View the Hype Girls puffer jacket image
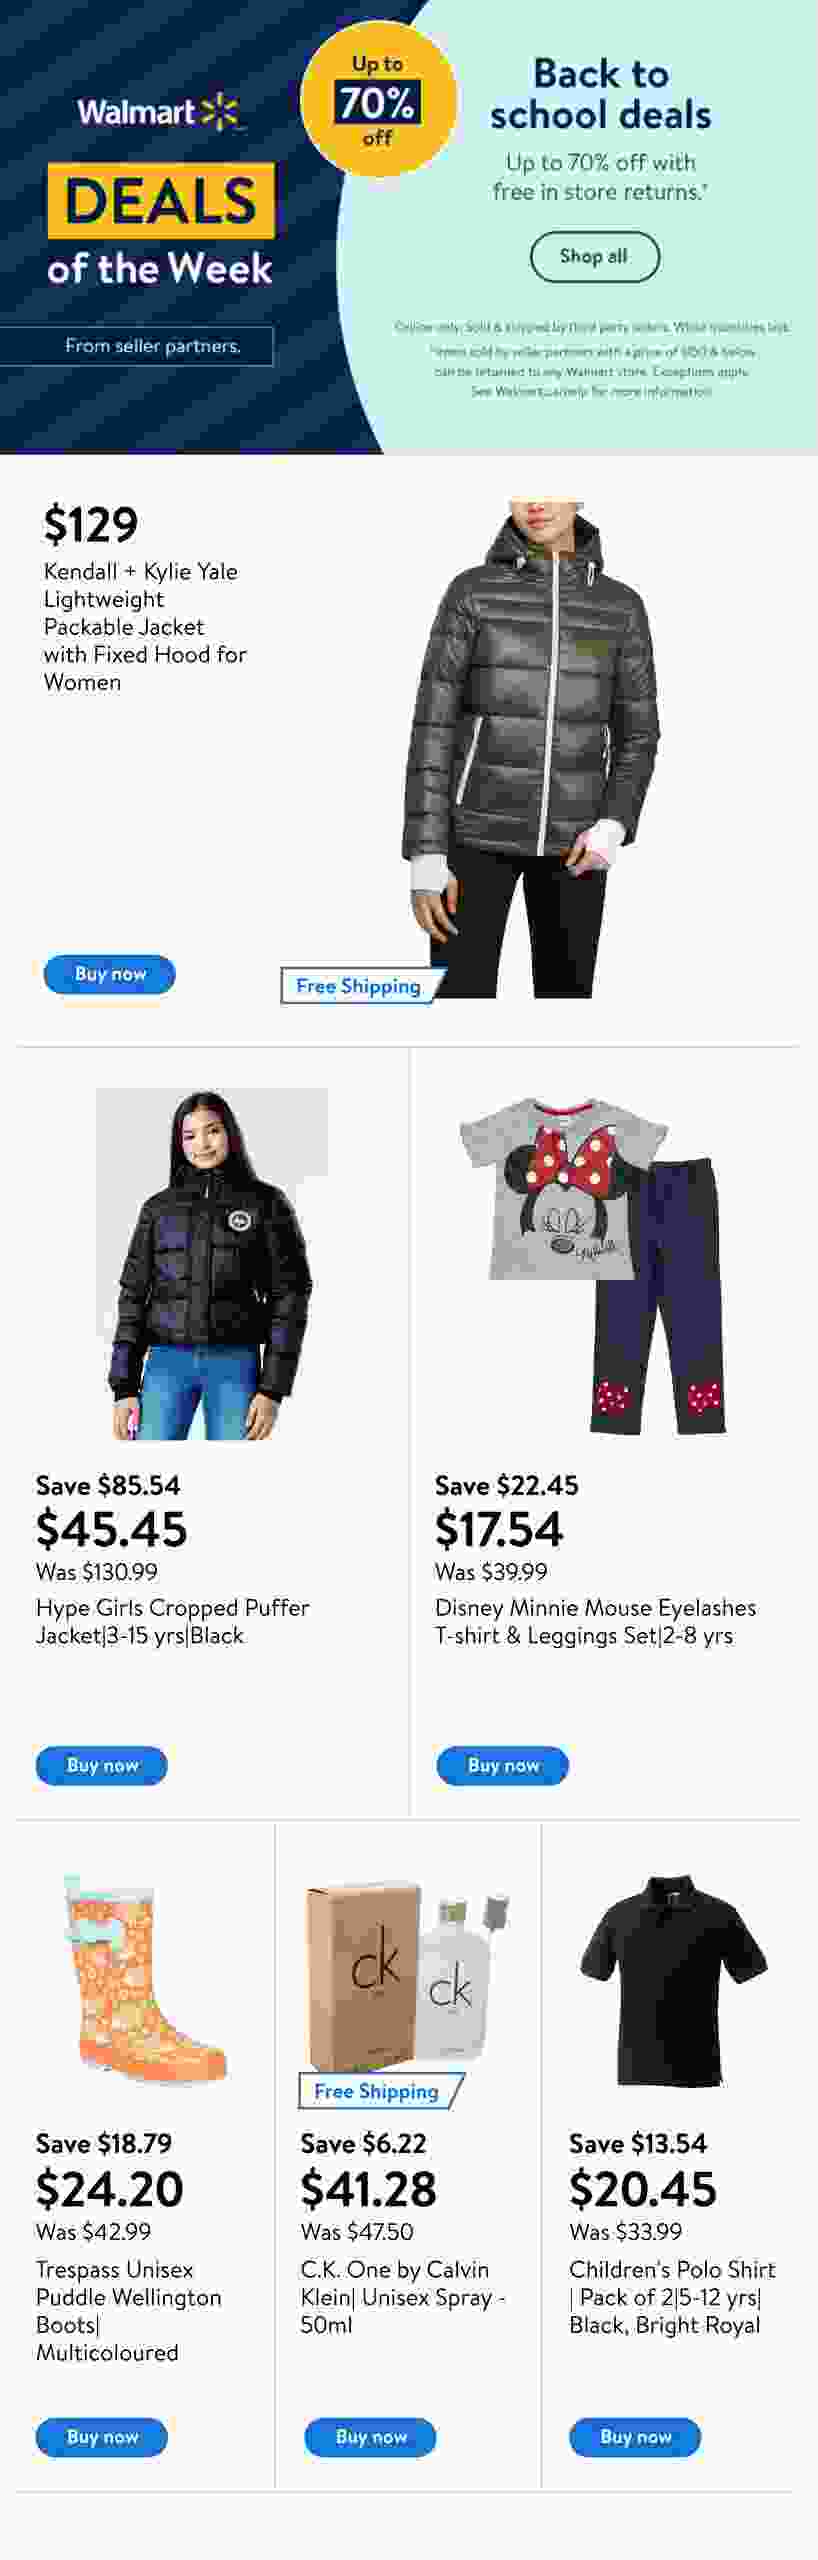 tap(211, 1264)
